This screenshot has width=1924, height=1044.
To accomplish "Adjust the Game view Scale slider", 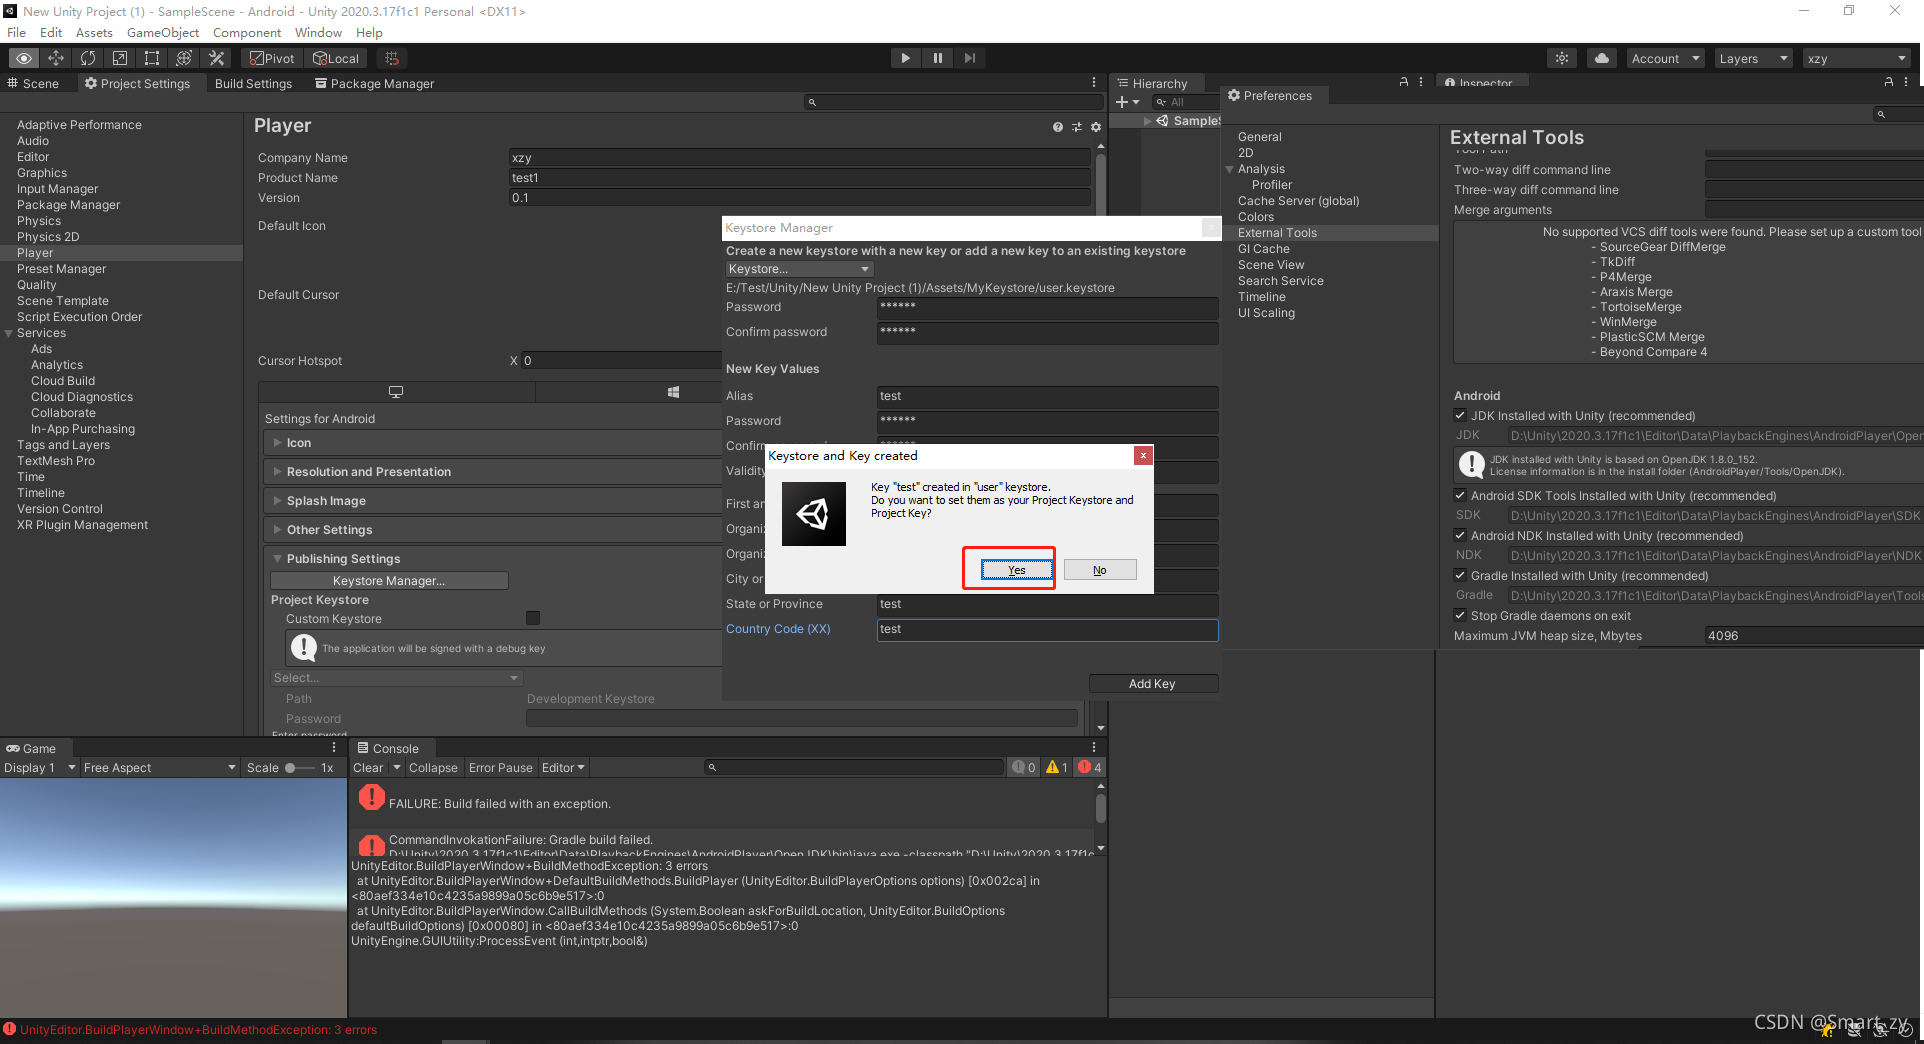I will (300, 768).
